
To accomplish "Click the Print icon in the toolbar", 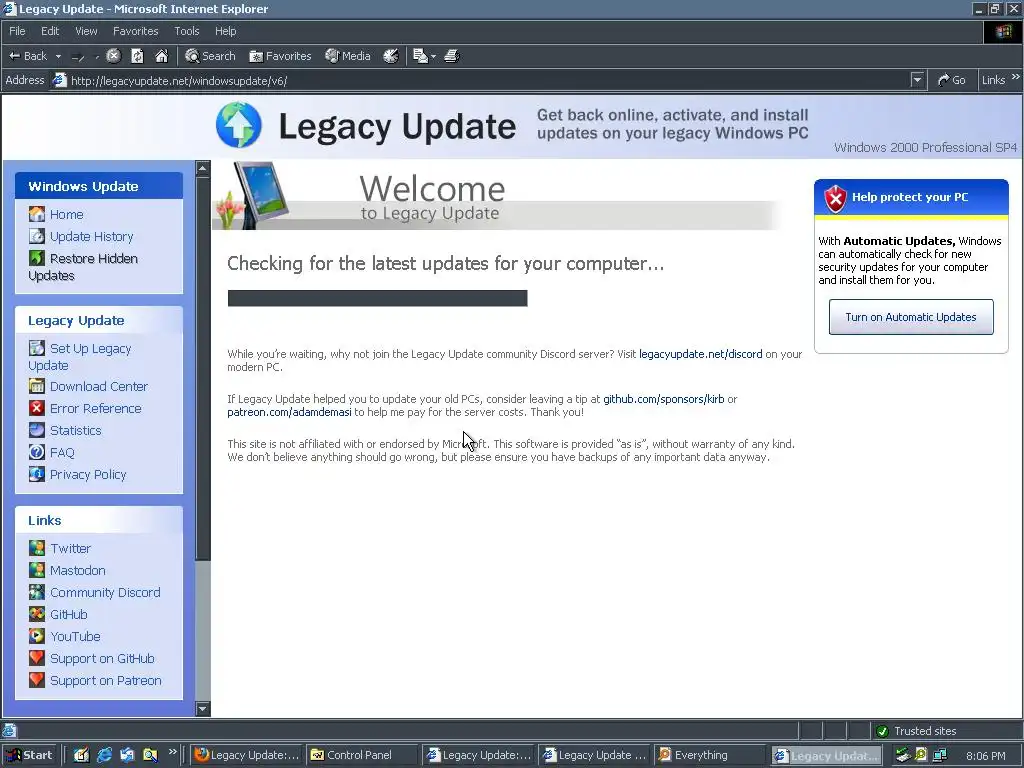I will [452, 56].
